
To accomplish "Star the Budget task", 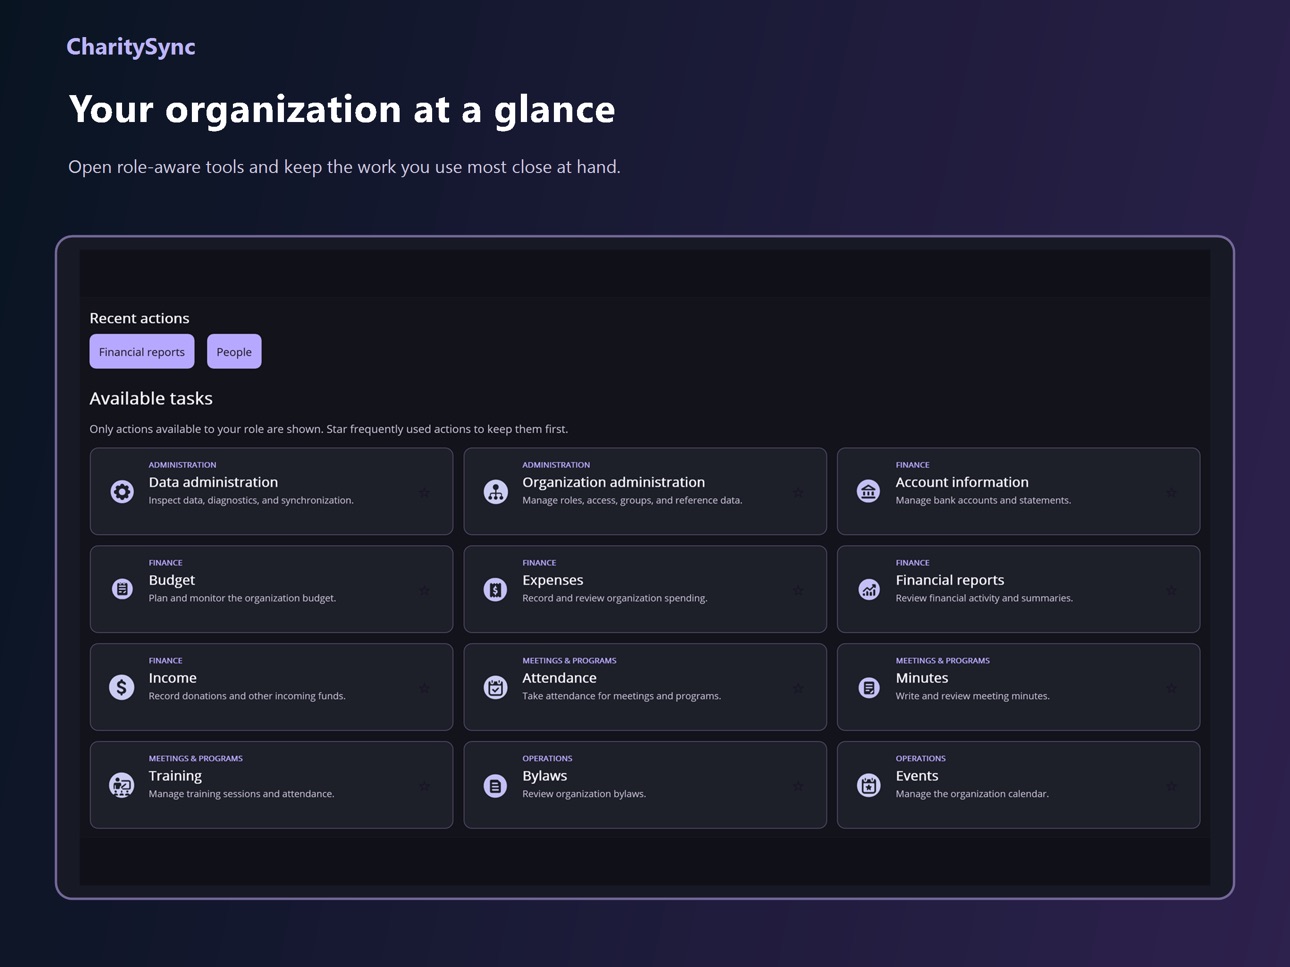I will pyautogui.click(x=424, y=590).
